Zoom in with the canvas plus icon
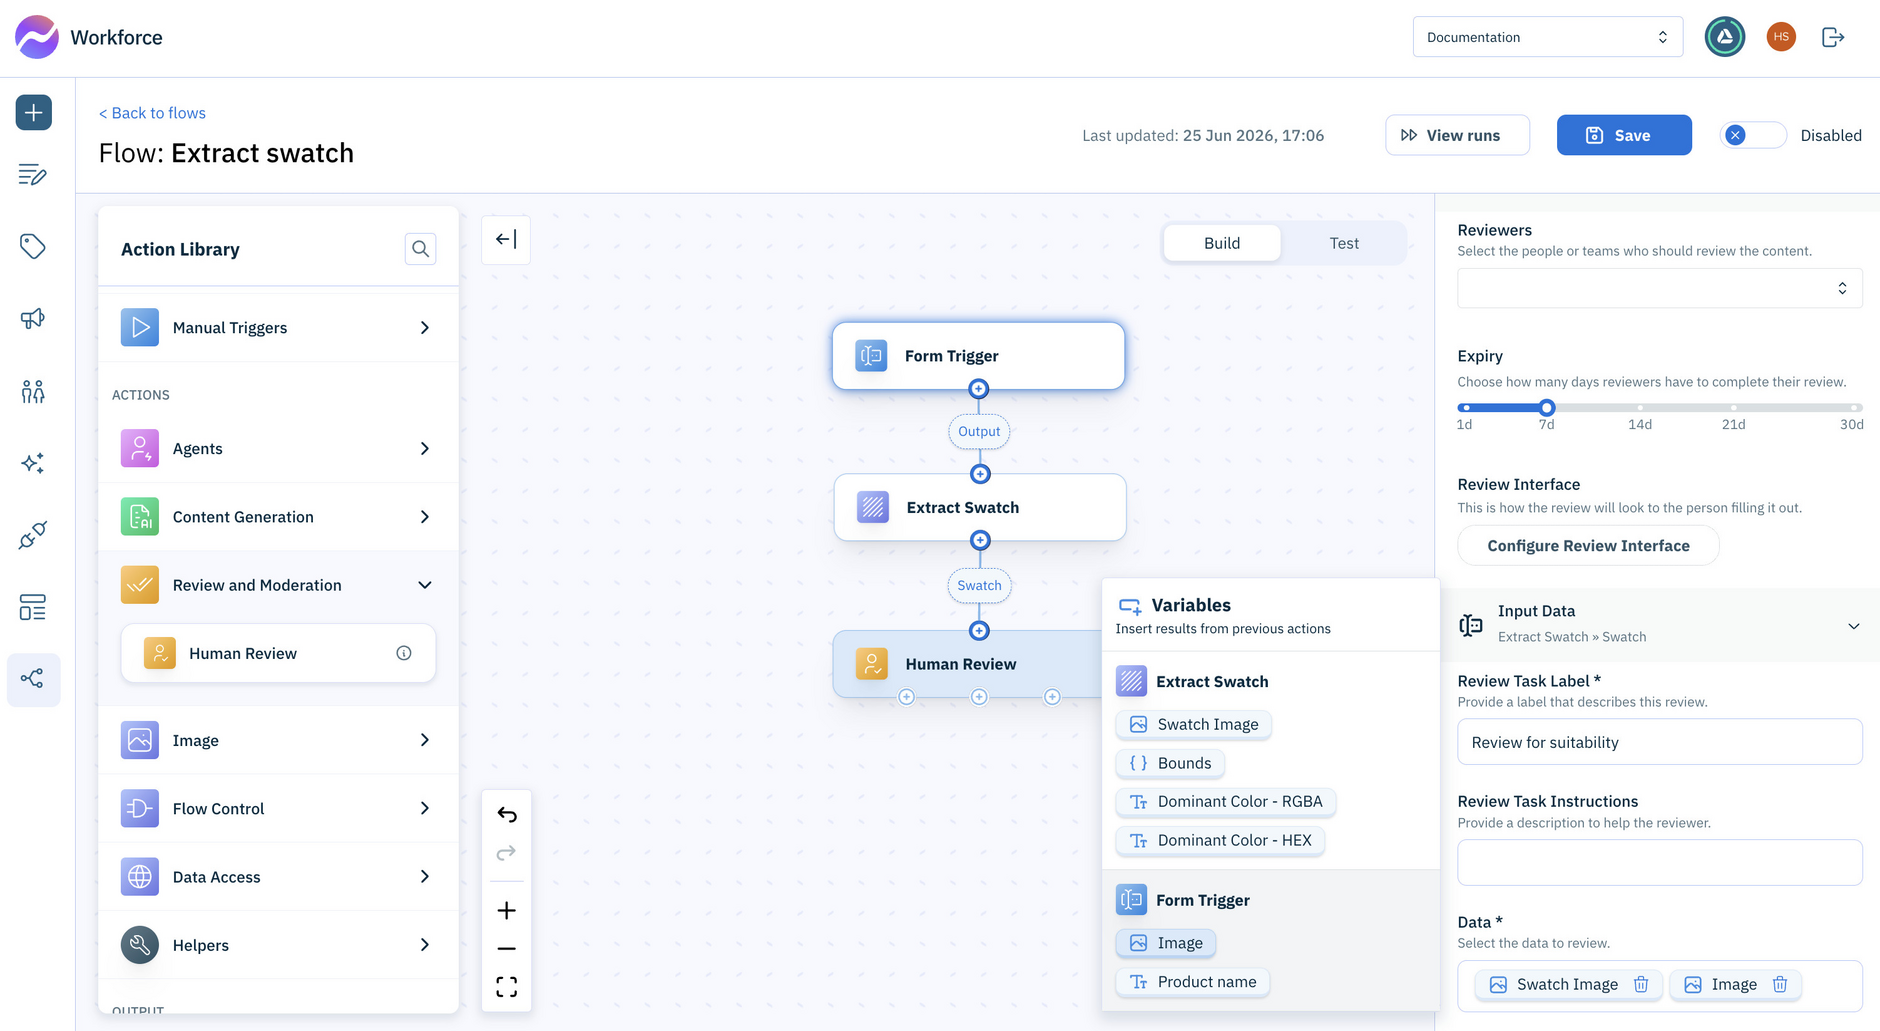This screenshot has height=1031, width=1880. coord(507,910)
